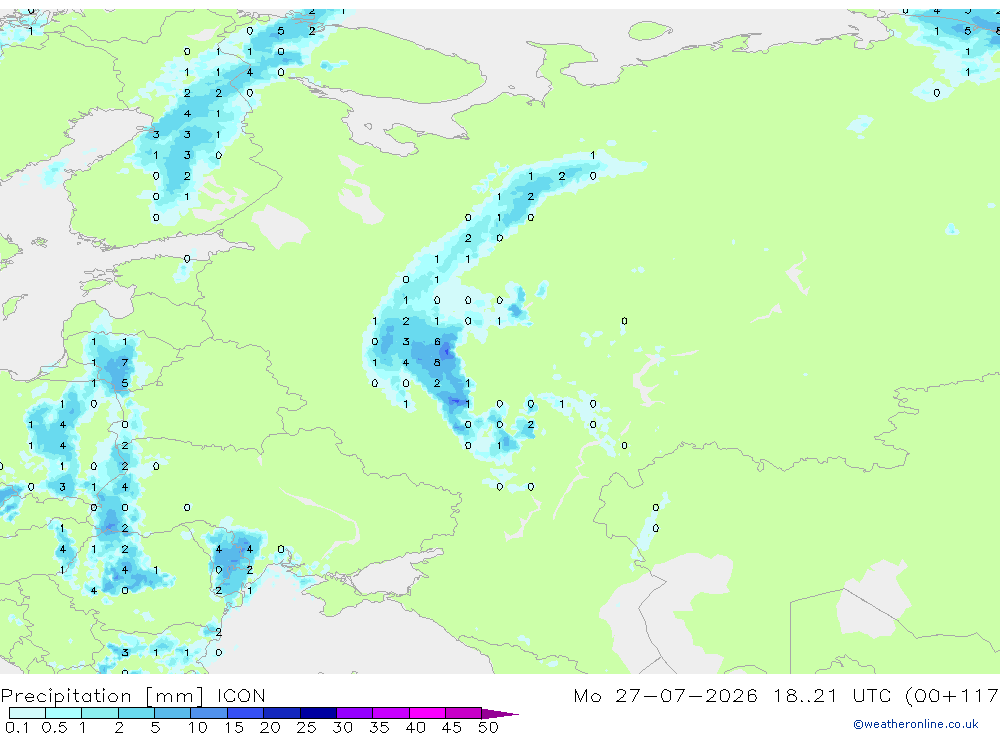This screenshot has width=1000, height=733.
Task: Click the "15" legend scale label
Action: click(x=234, y=727)
